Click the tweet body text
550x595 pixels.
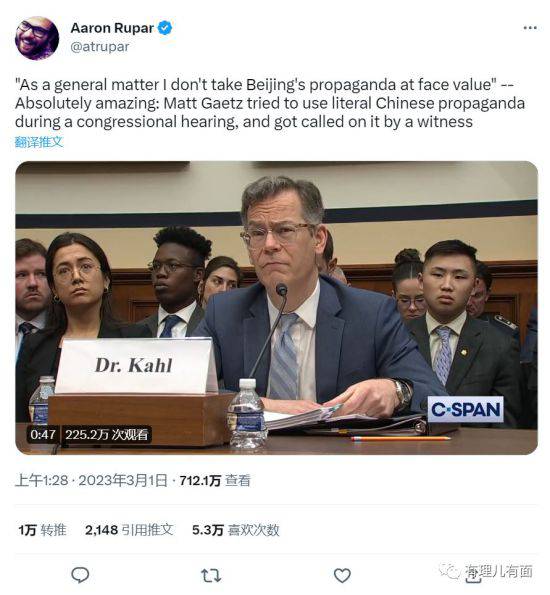(x=270, y=103)
